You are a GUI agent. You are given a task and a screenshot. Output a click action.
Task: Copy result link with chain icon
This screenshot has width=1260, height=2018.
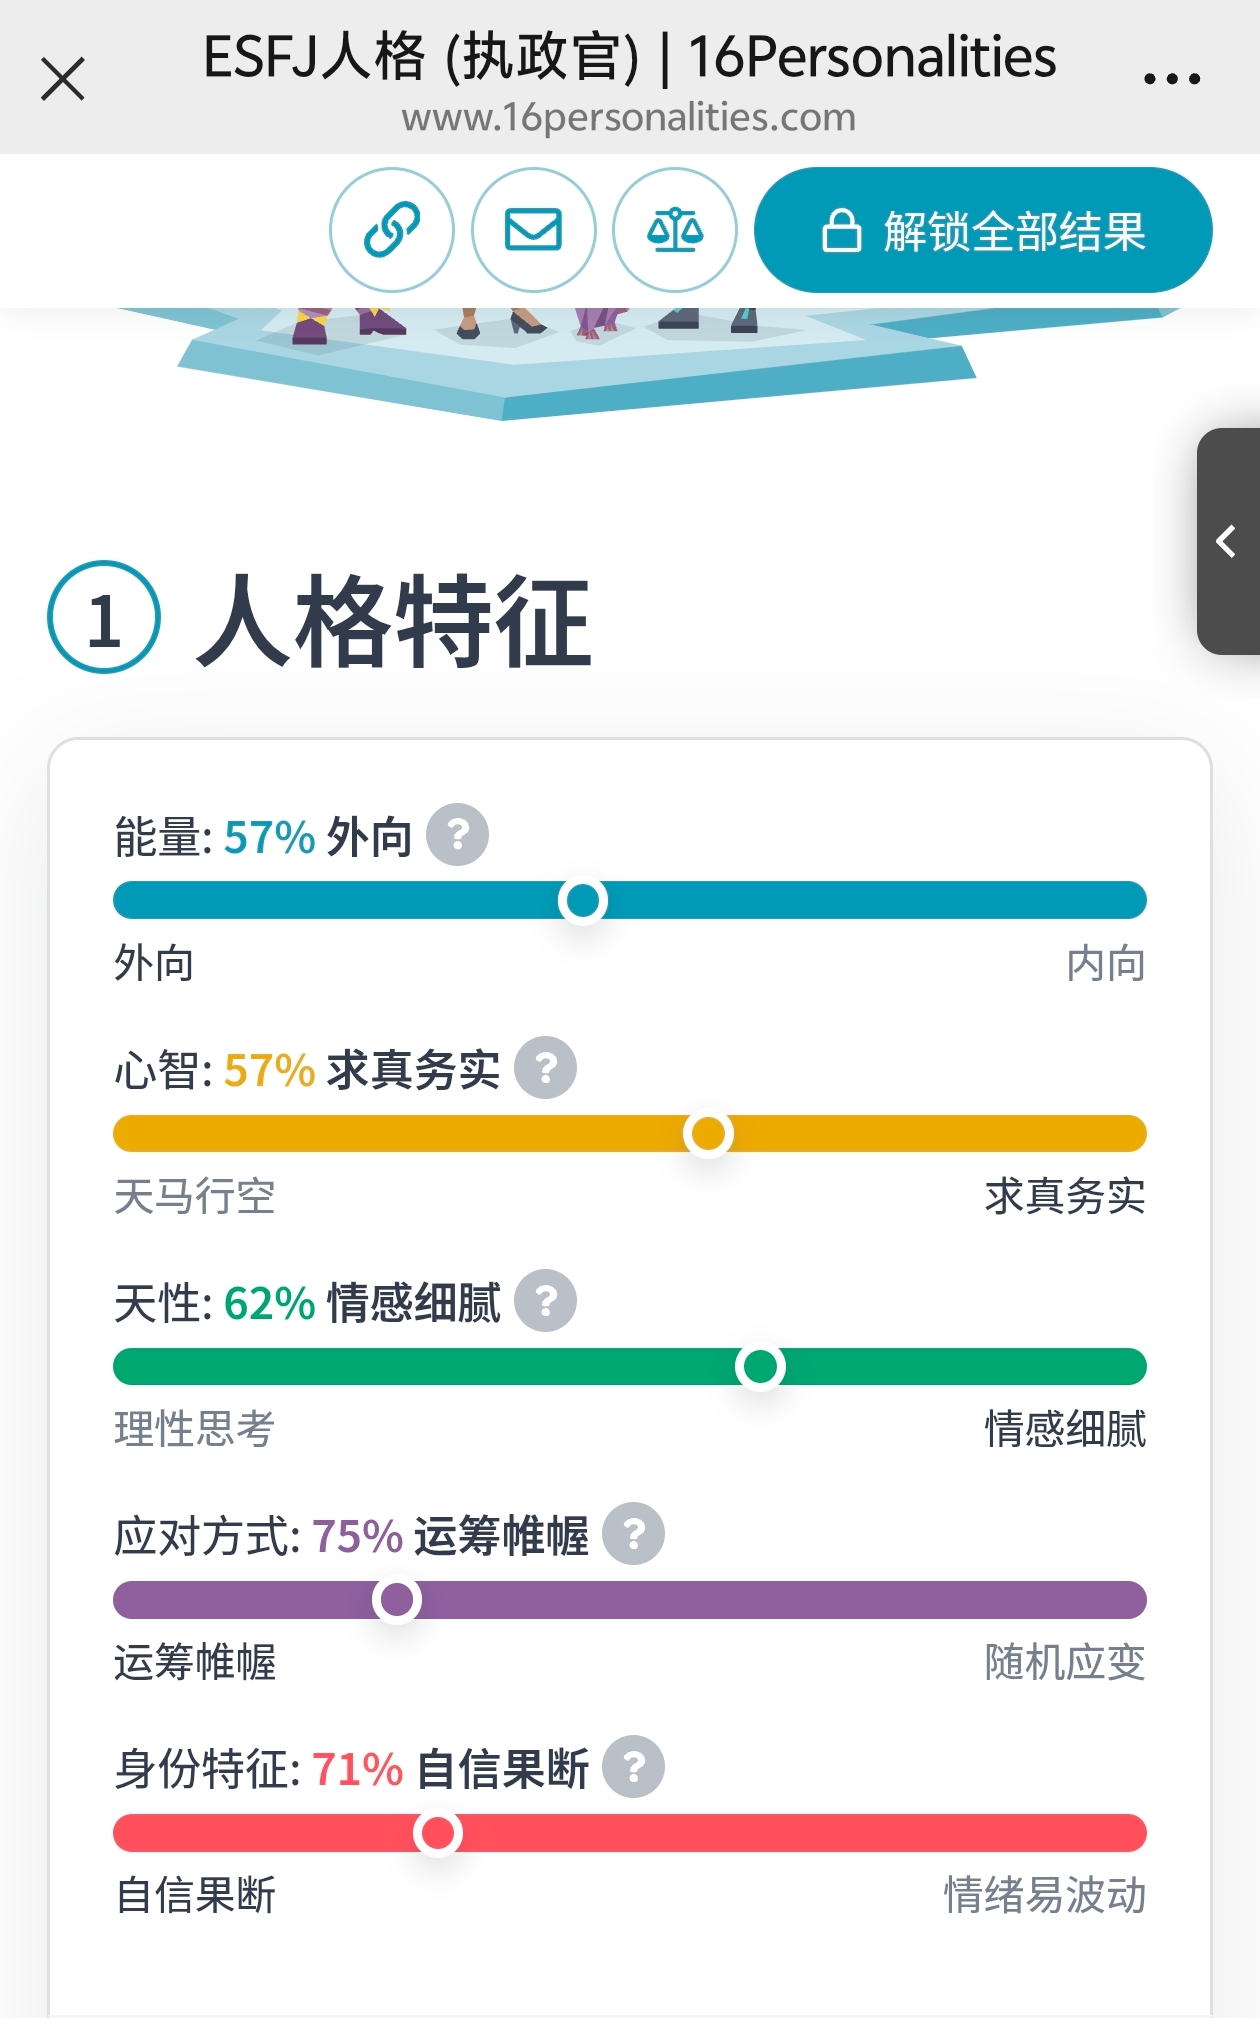pyautogui.click(x=392, y=230)
